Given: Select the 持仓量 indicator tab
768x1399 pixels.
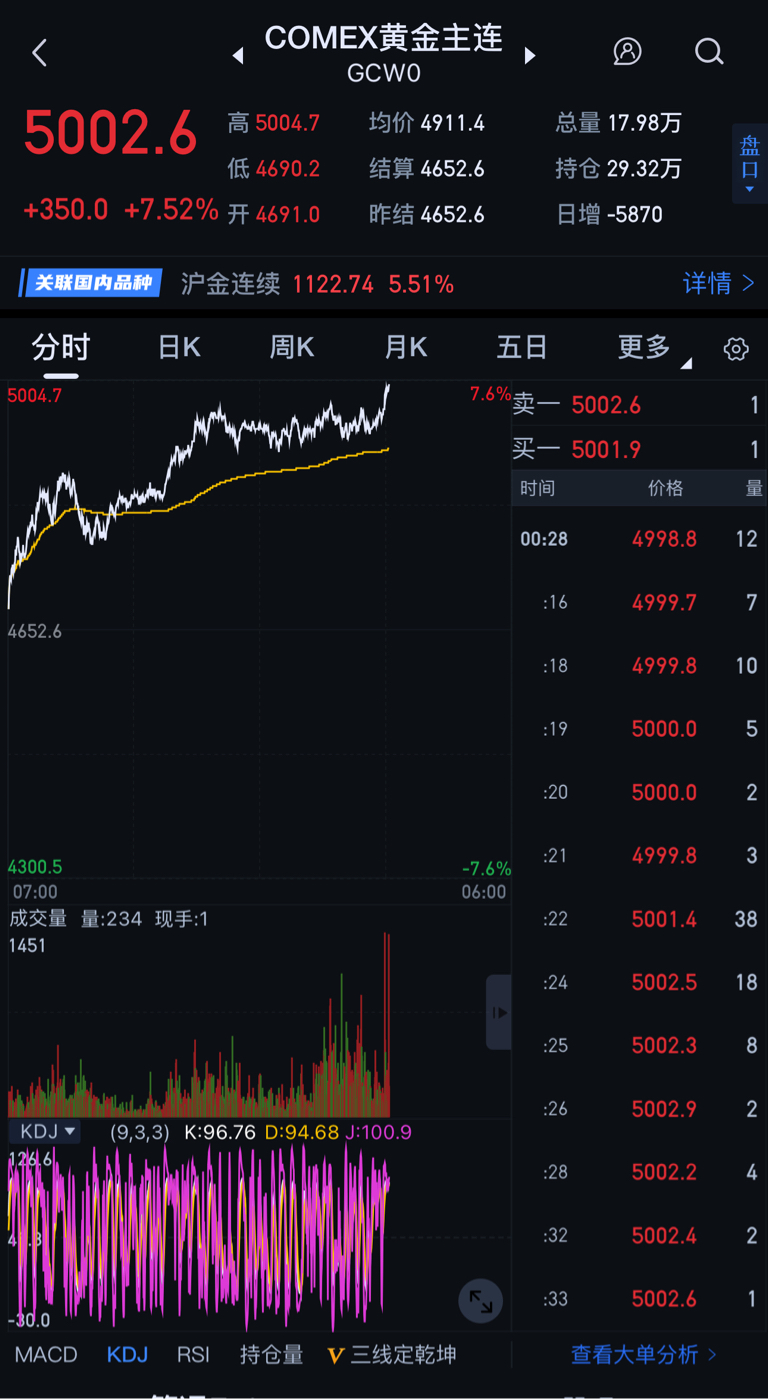Looking at the screenshot, I should [271, 1355].
